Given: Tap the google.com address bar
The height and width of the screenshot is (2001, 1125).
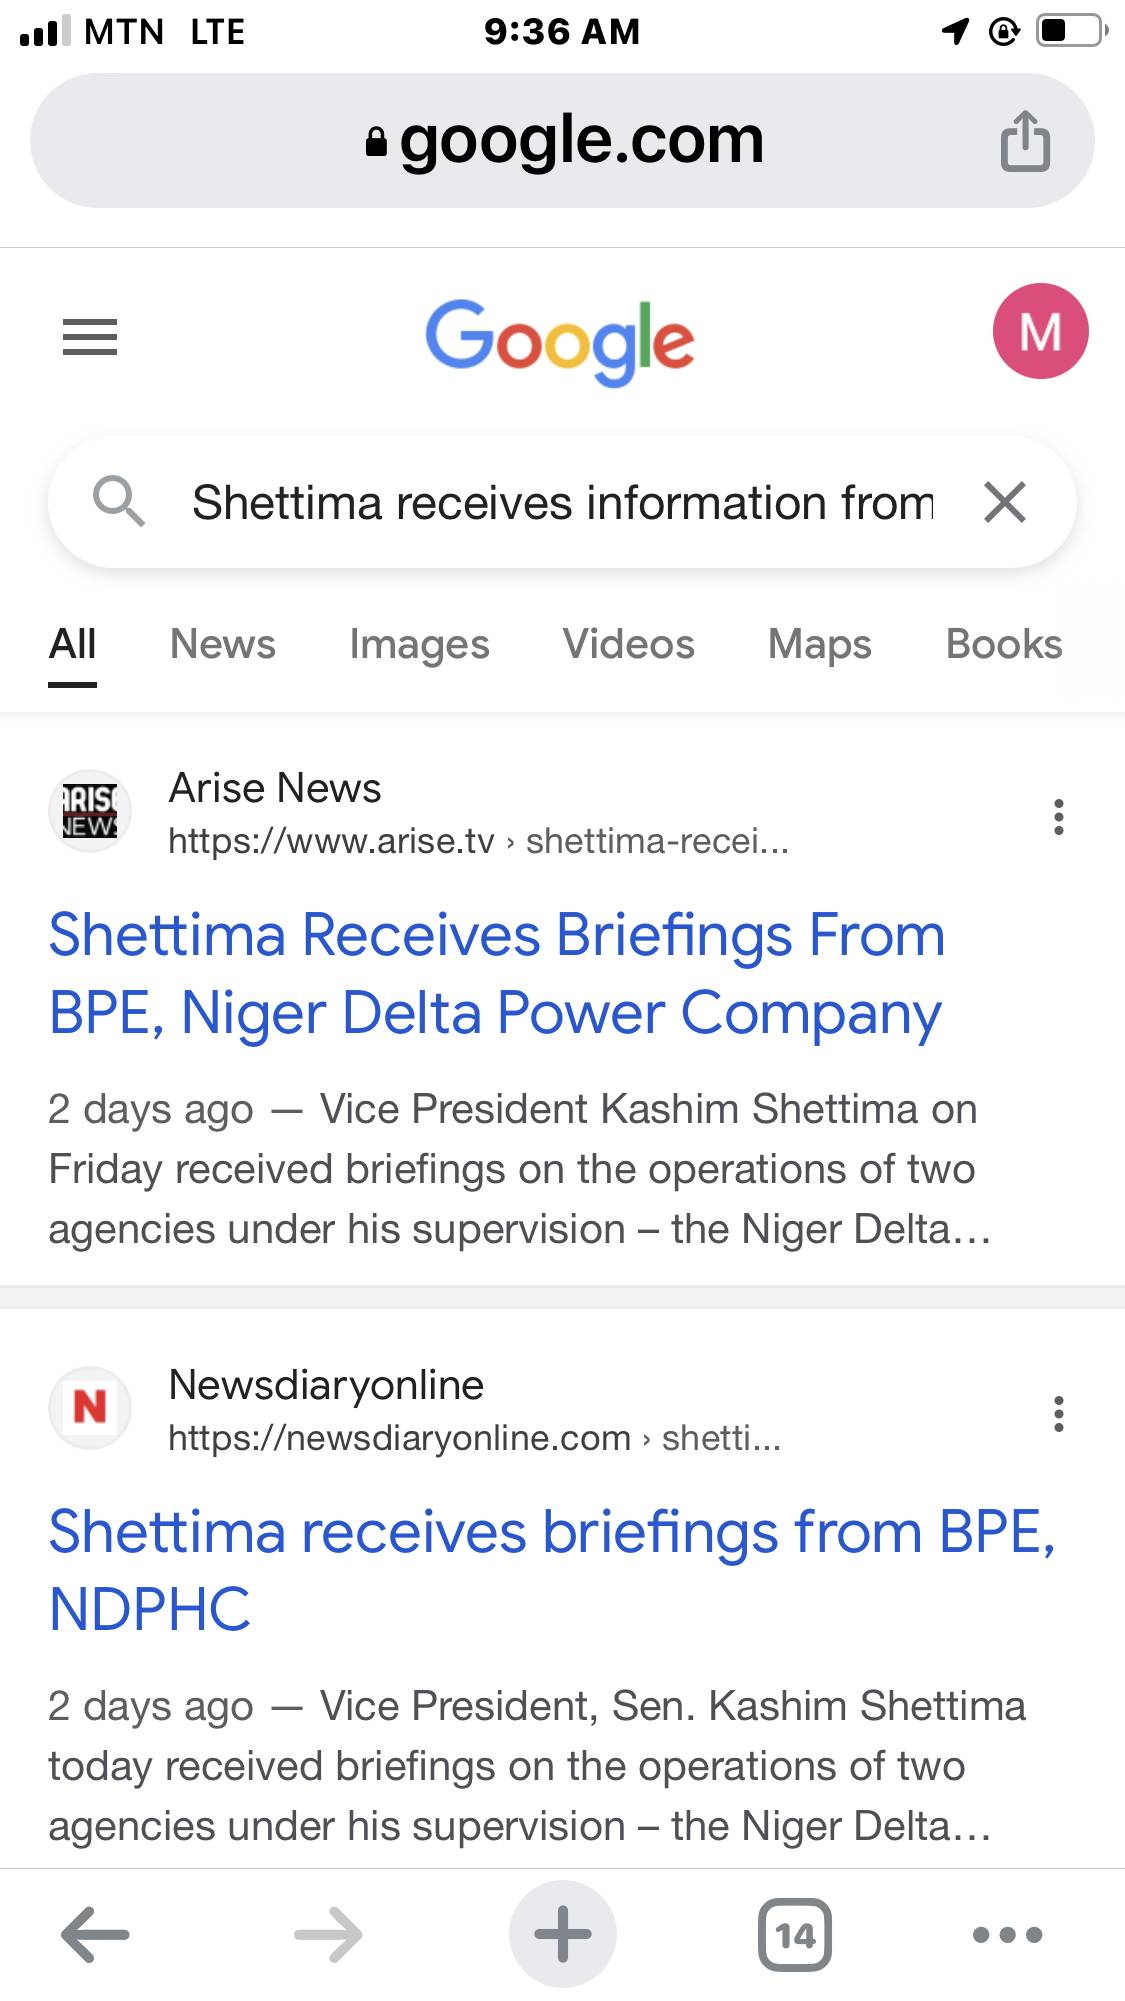Looking at the screenshot, I should (565, 141).
